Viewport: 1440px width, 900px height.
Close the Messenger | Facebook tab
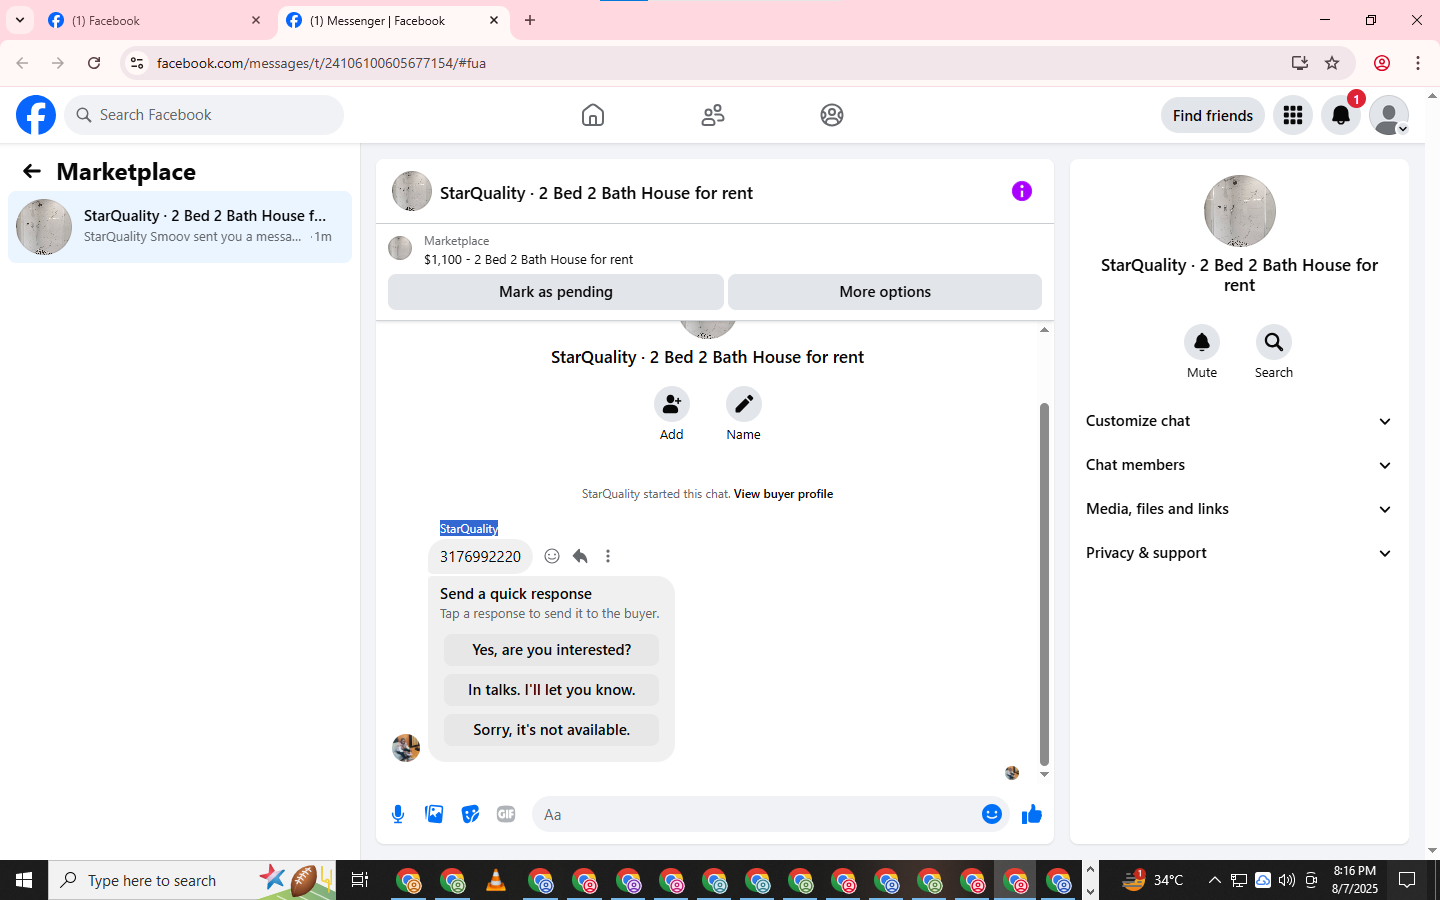494,20
